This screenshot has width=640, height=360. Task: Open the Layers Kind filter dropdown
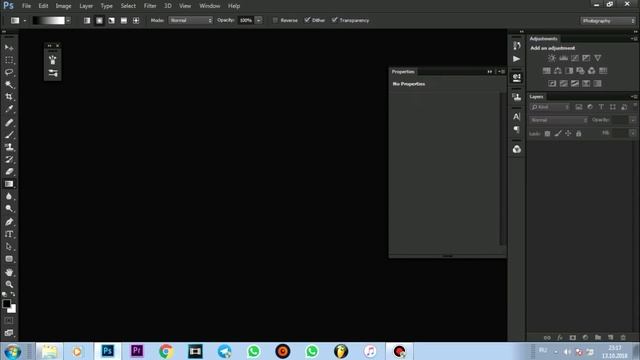click(550, 107)
